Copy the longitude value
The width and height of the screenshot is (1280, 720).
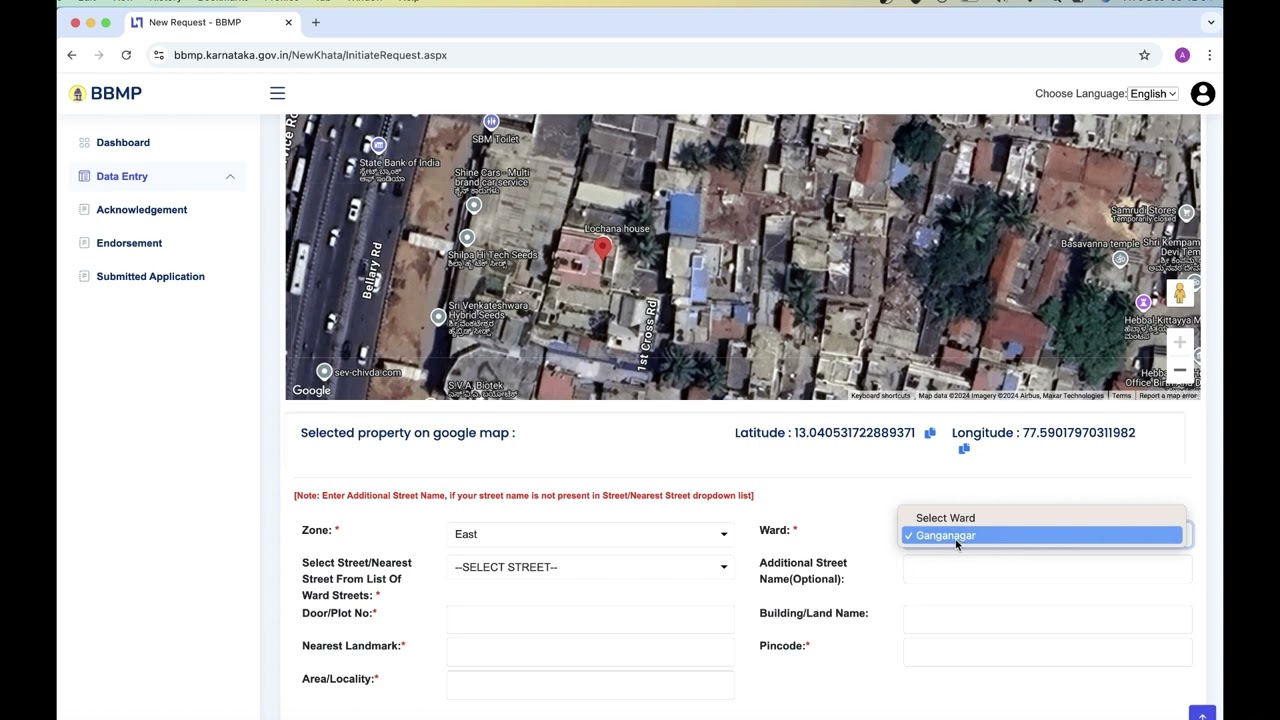pos(964,449)
